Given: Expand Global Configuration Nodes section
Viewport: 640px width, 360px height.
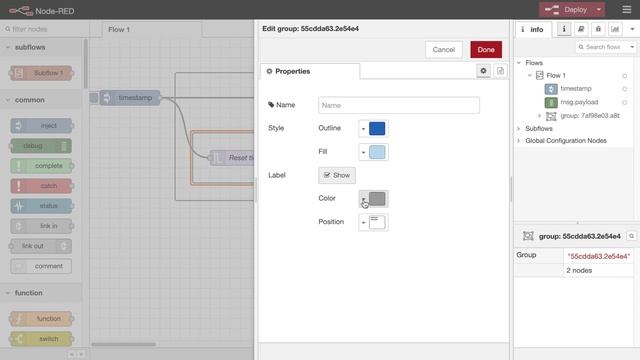Looking at the screenshot, I should [519, 141].
